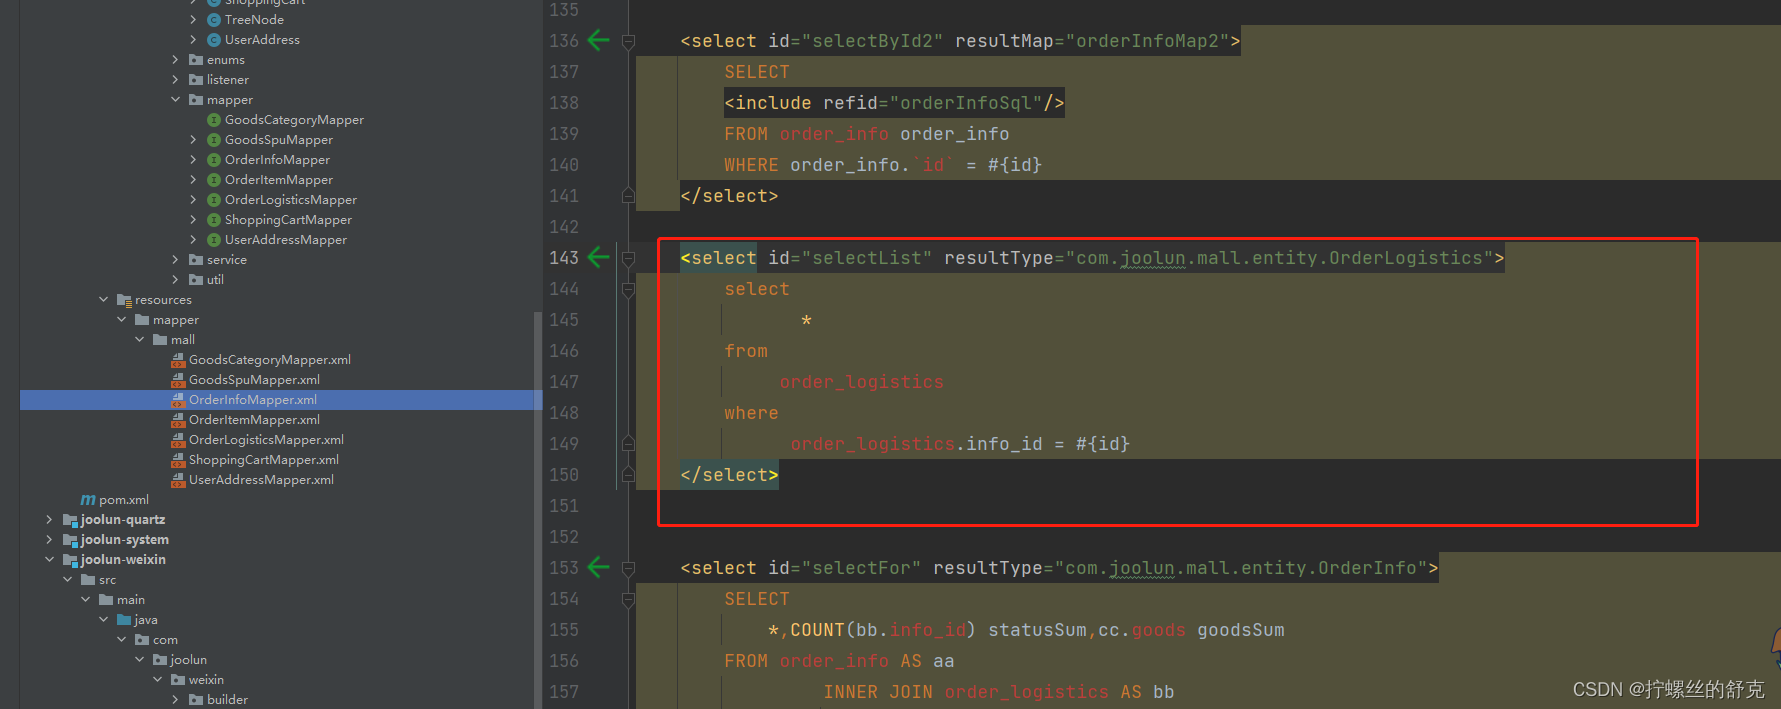Expand the joolun-quartz module
The height and width of the screenshot is (709, 1781).
pos(50,519)
